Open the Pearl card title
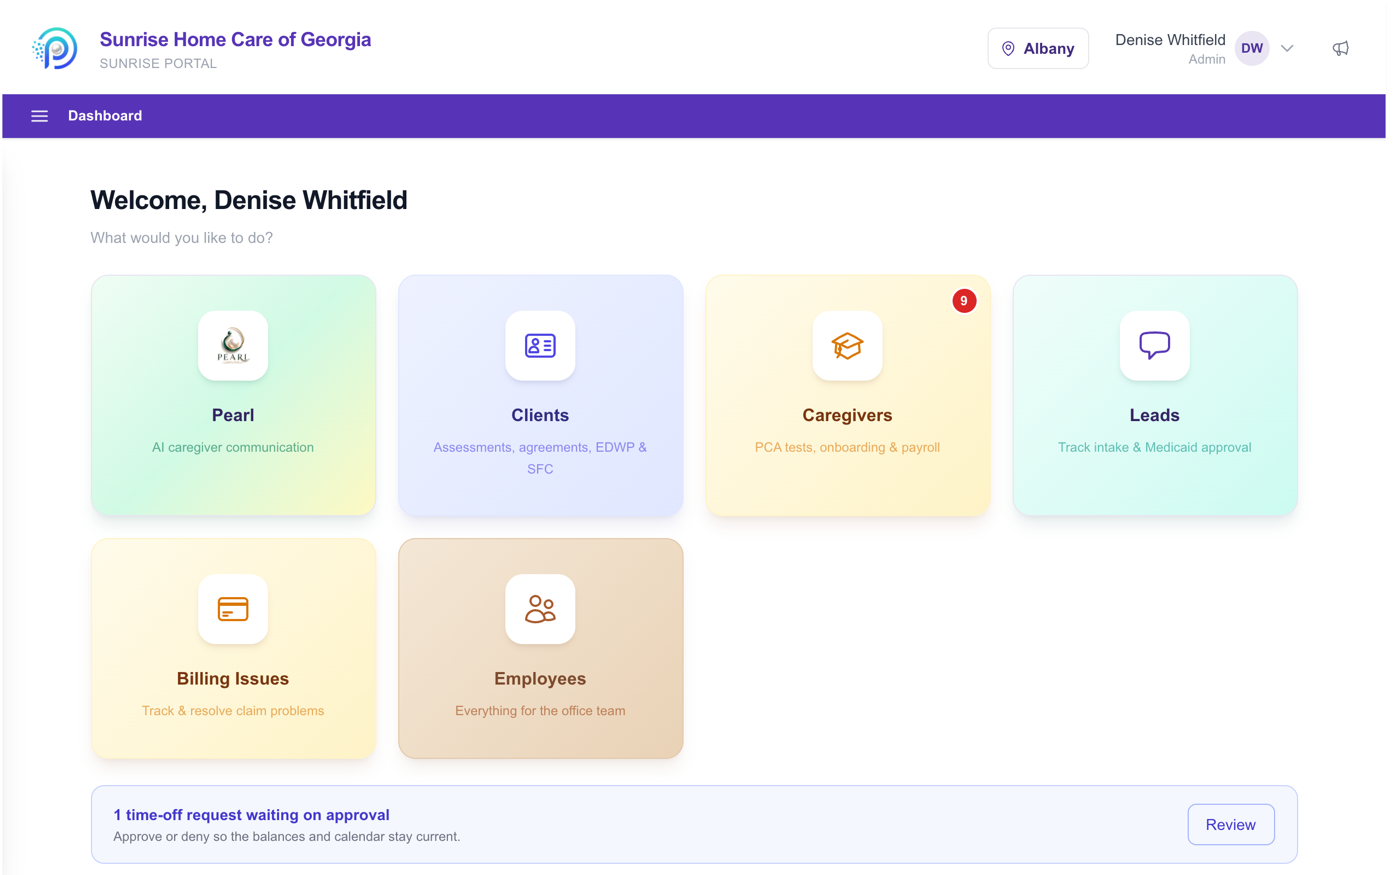The height and width of the screenshot is (875, 1400). 233,415
